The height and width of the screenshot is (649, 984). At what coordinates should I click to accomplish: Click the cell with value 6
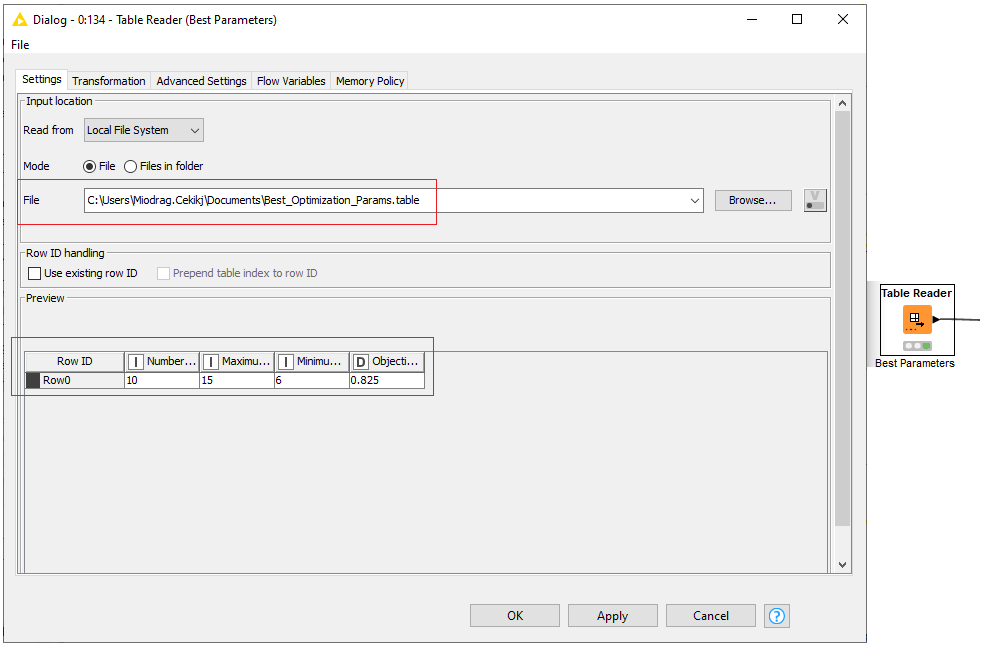[x=312, y=380]
